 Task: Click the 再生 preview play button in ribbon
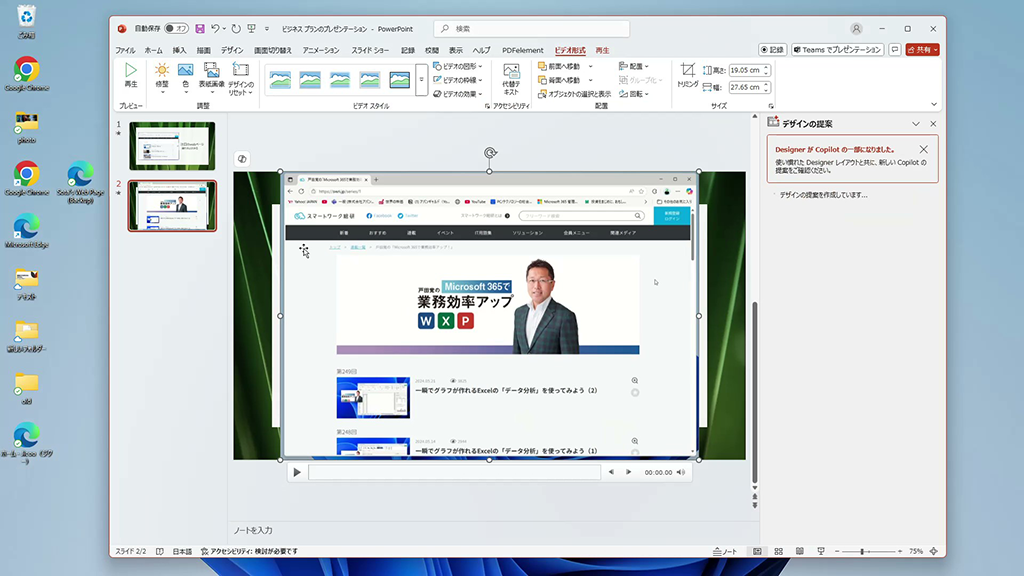point(131,76)
